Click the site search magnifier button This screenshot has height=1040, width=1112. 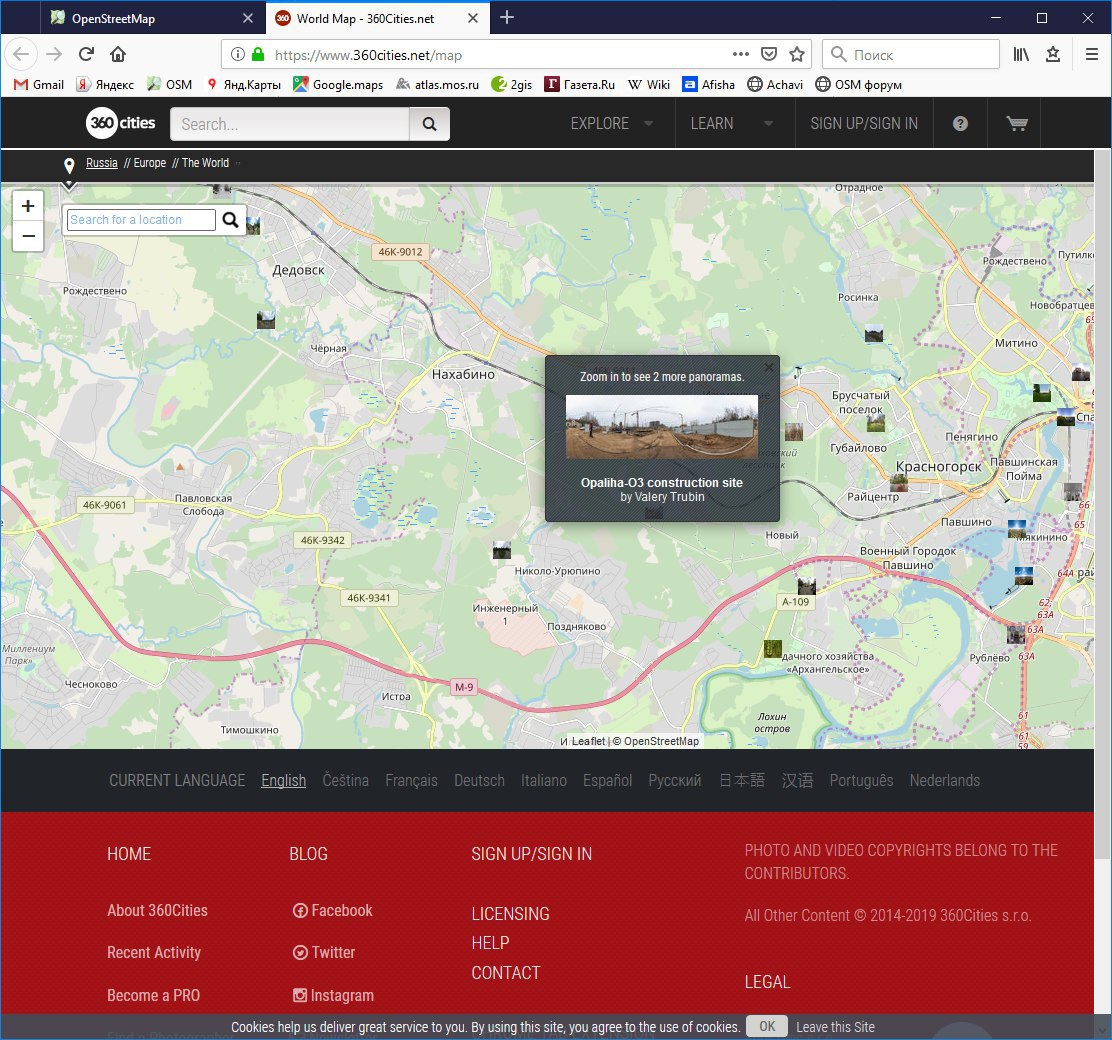429,124
